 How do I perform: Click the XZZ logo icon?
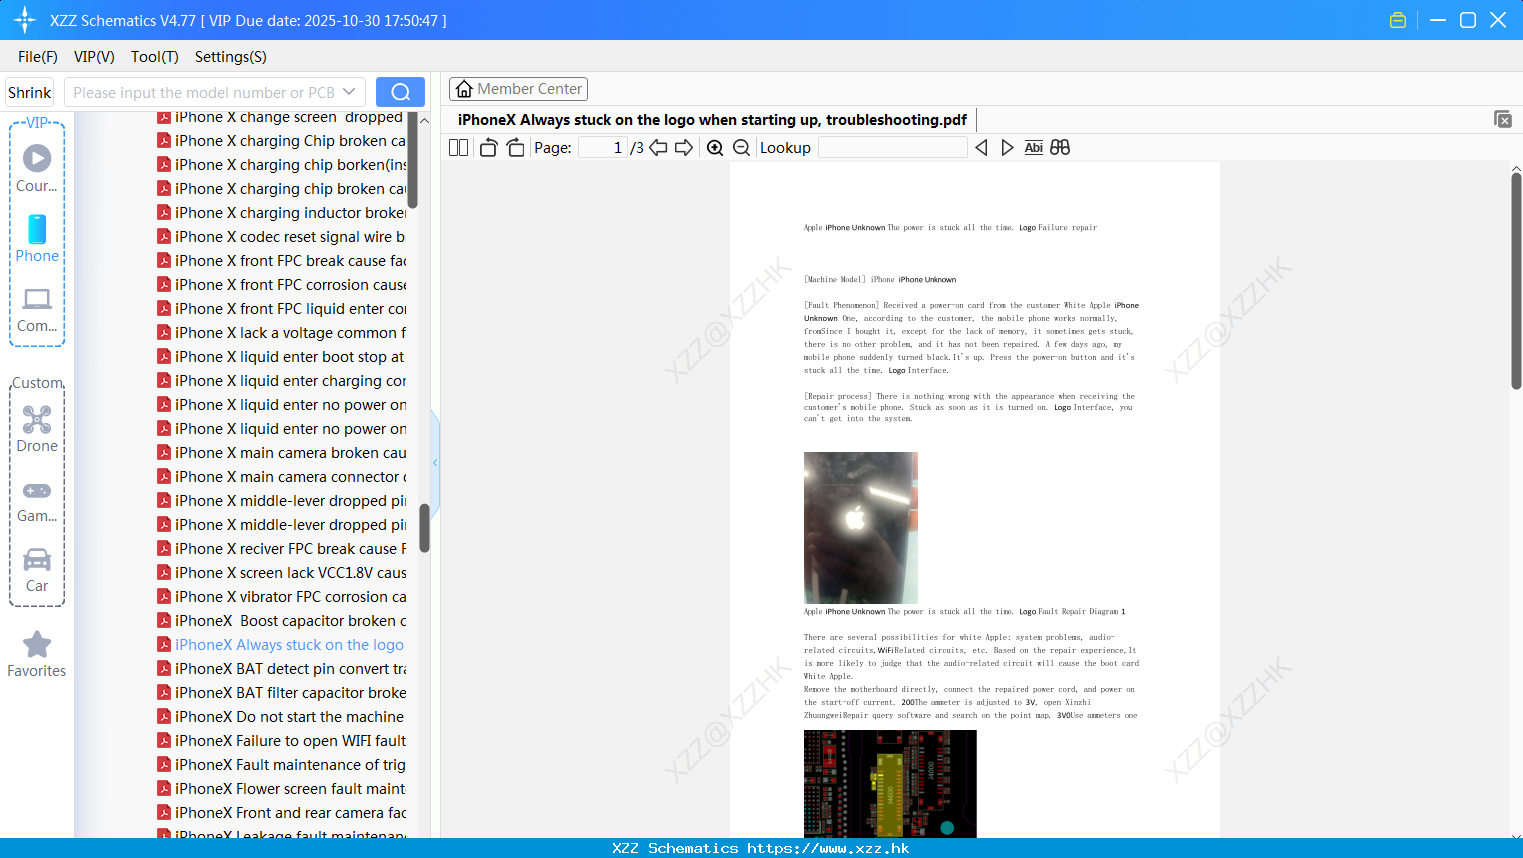click(25, 20)
